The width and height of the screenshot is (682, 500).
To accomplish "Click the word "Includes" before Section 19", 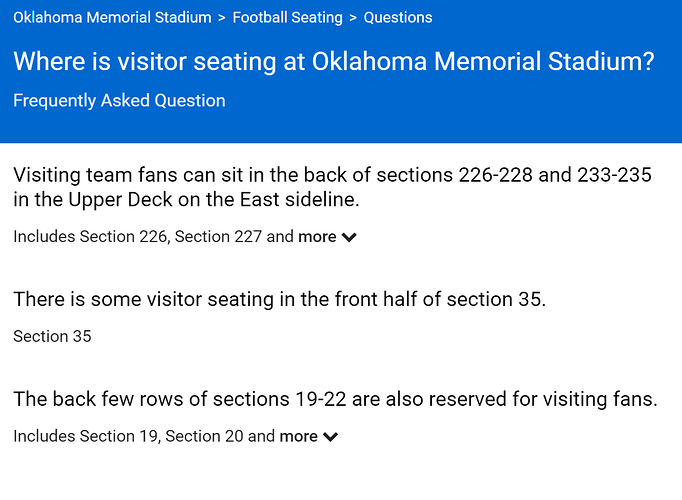I will [44, 436].
